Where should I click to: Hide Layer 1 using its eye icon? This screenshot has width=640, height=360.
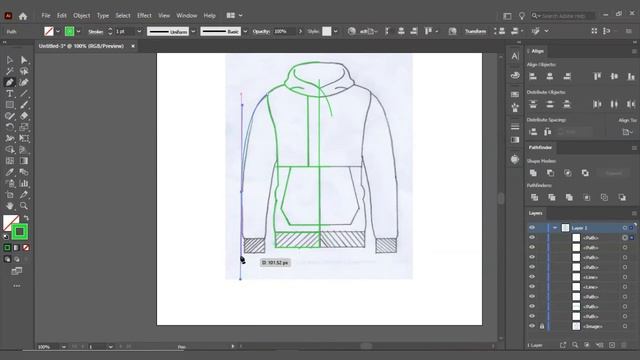point(532,227)
